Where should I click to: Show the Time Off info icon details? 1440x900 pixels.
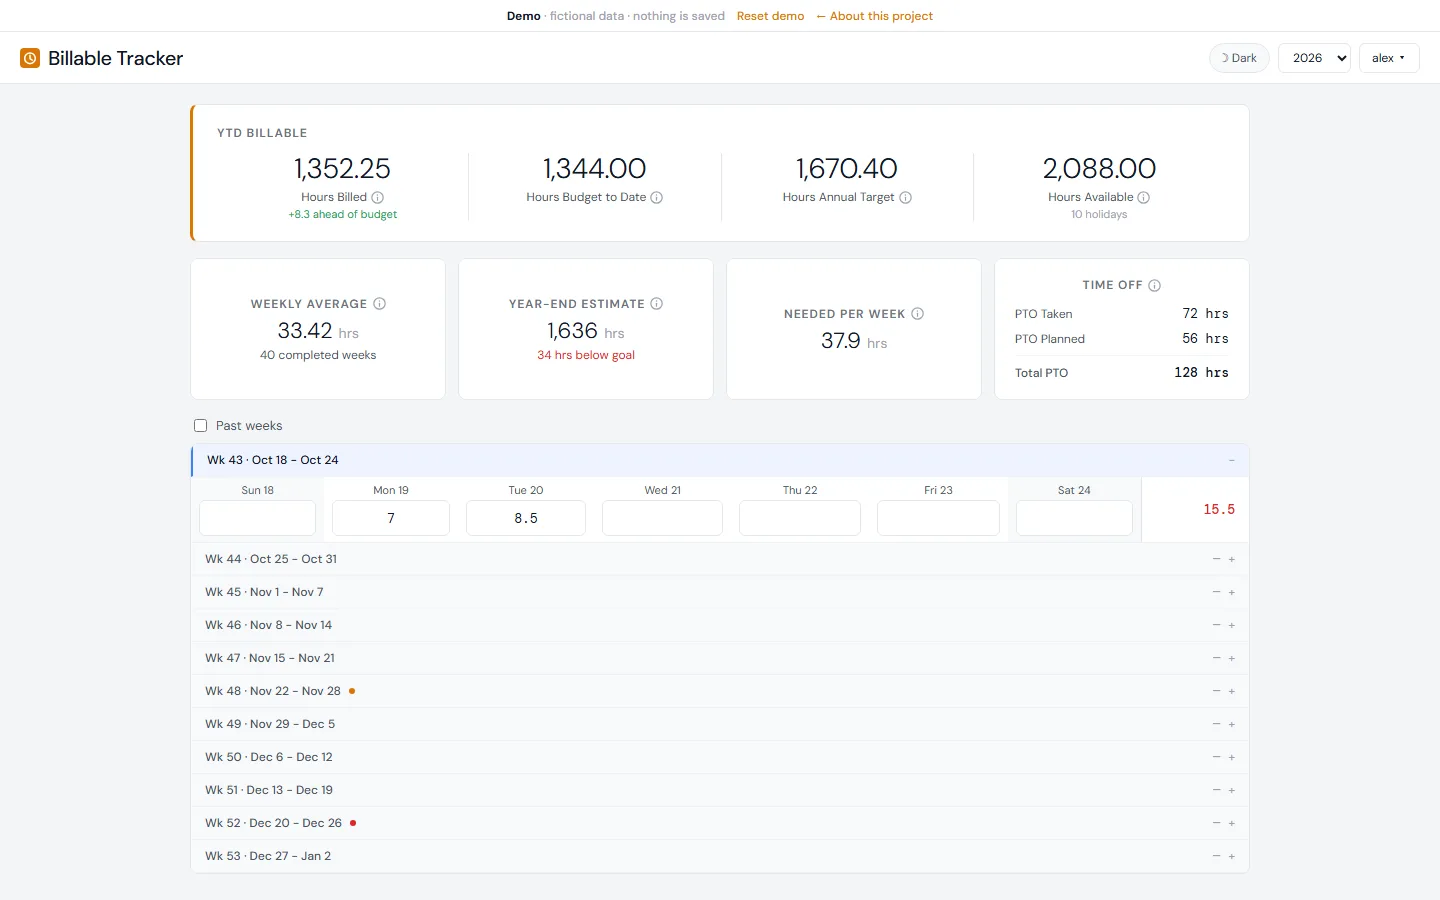coord(1155,286)
